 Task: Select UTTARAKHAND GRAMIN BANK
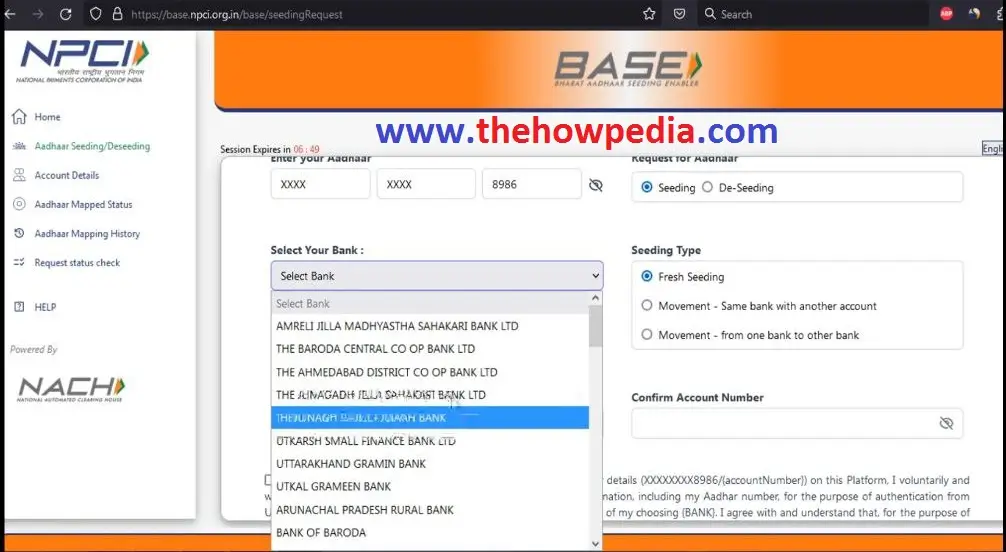430,463
